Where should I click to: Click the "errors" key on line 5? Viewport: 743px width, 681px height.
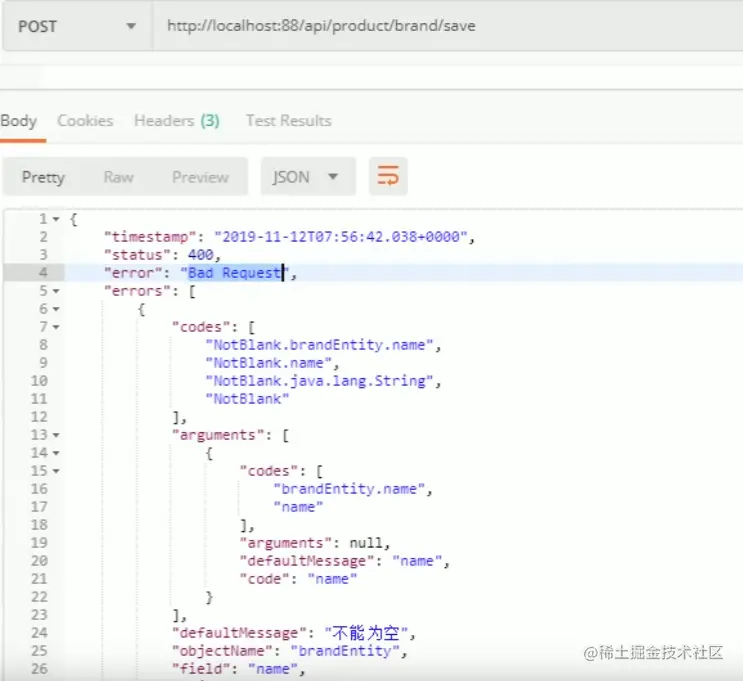click(137, 291)
